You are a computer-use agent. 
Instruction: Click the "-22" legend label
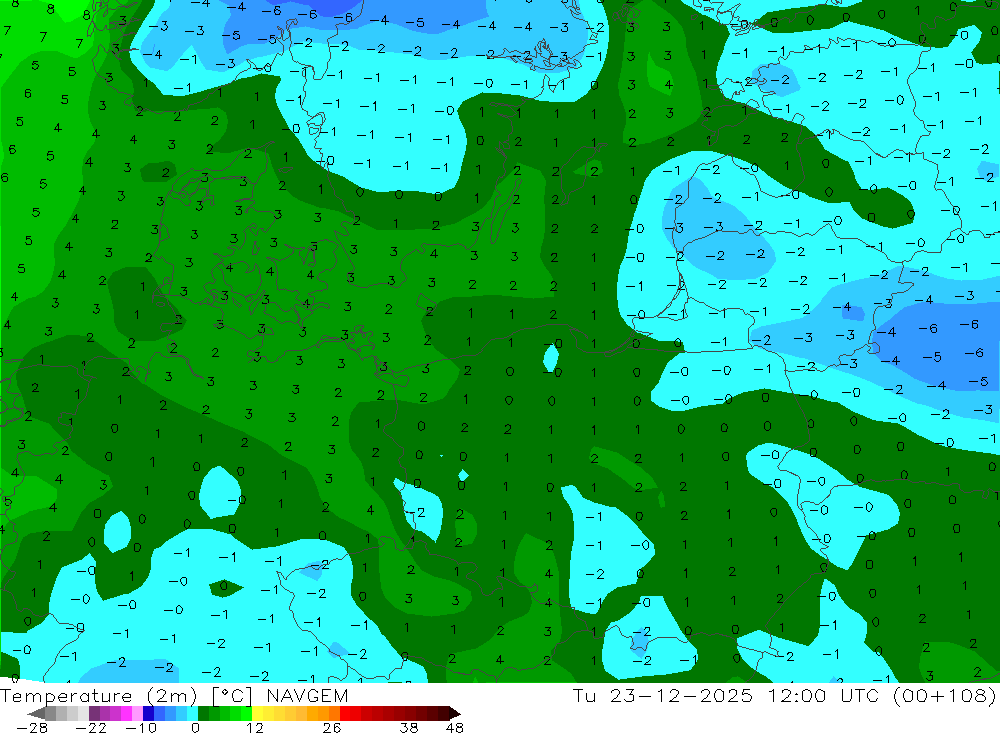(x=91, y=728)
